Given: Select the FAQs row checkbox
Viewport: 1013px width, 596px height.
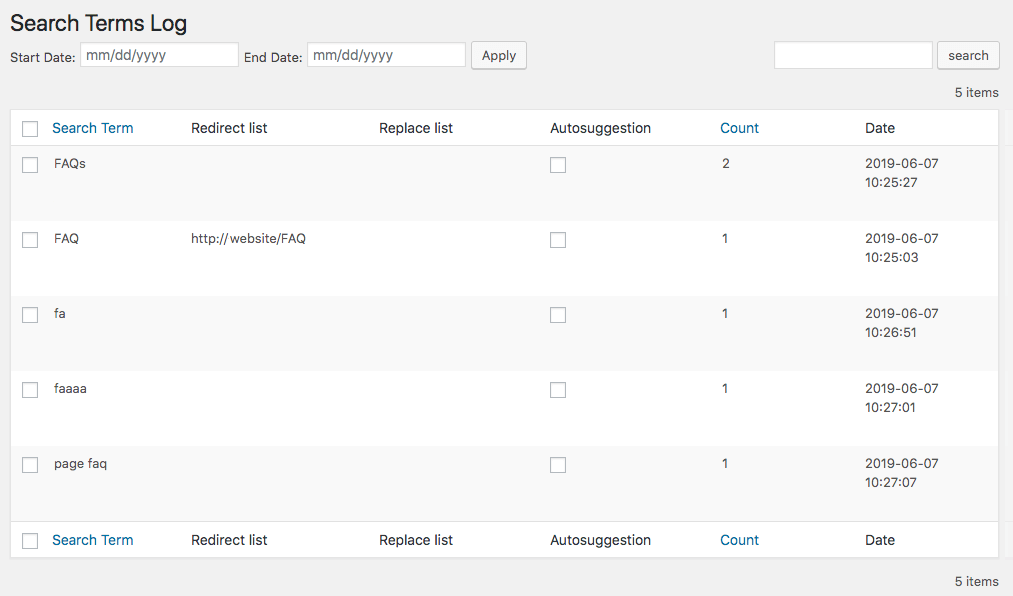Looking at the screenshot, I should pos(30,165).
